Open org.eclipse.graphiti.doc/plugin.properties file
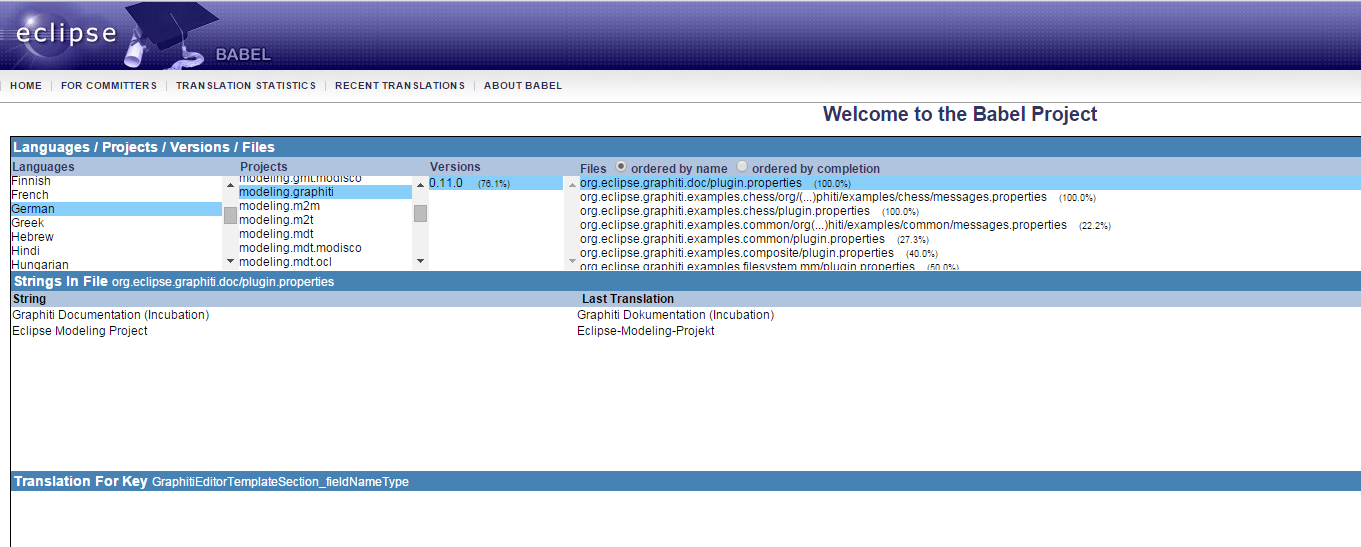 [691, 183]
